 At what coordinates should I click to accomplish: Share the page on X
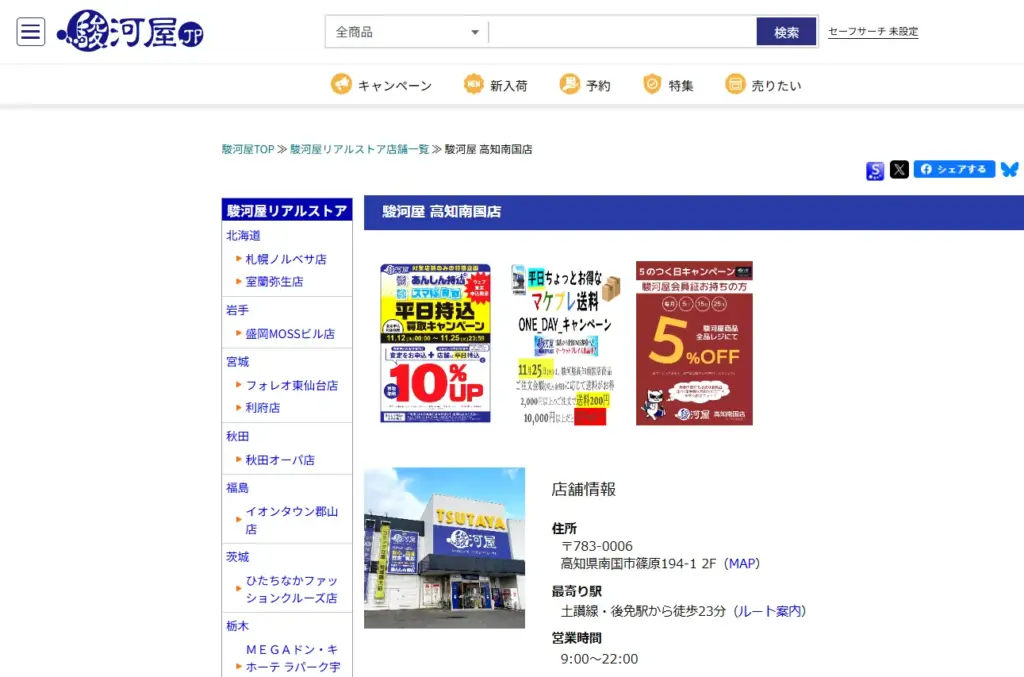click(899, 170)
